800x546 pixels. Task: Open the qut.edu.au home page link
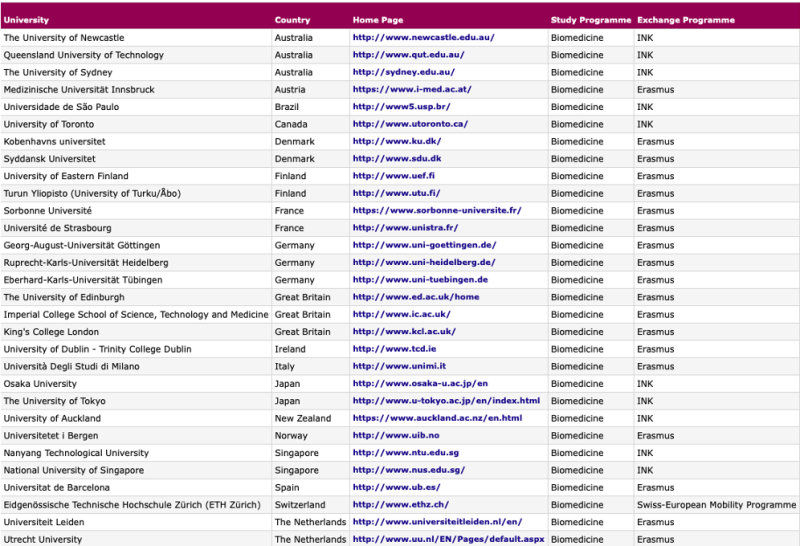click(408, 55)
